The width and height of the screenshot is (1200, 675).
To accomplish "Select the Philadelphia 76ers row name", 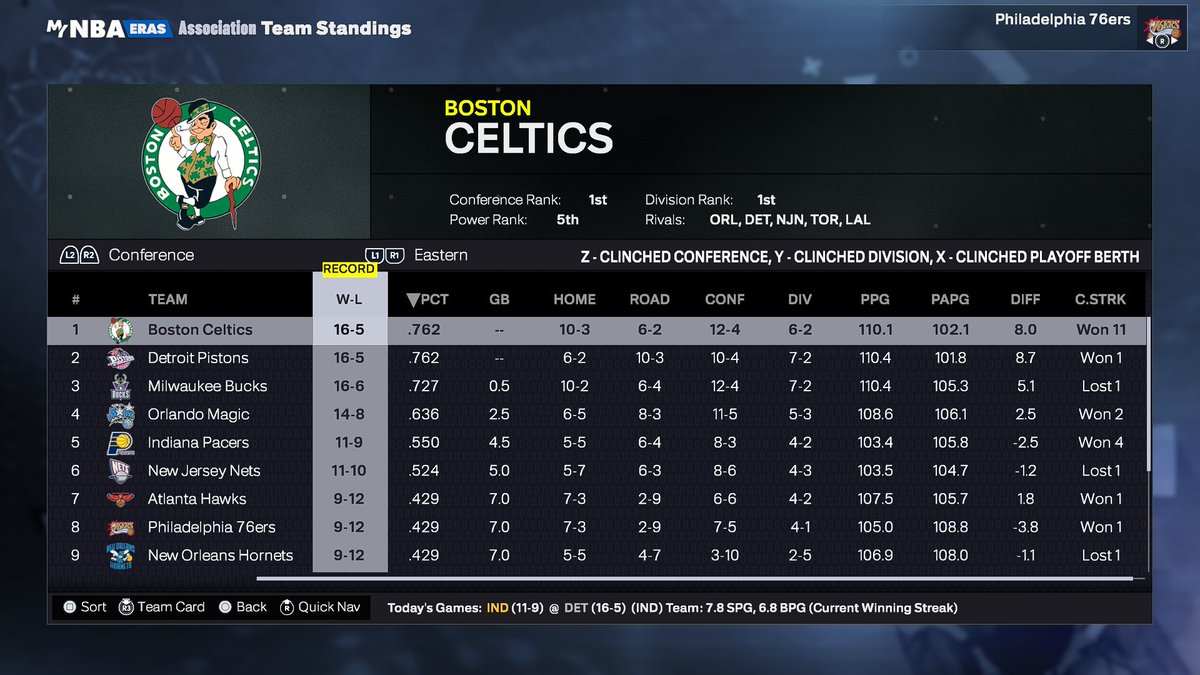I will [212, 527].
